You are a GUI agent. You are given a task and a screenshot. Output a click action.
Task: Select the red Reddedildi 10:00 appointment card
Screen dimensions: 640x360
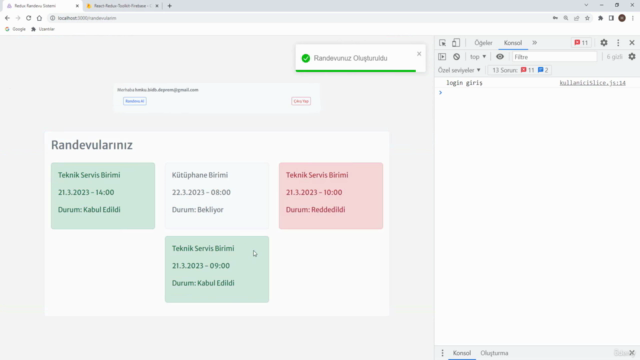point(331,196)
